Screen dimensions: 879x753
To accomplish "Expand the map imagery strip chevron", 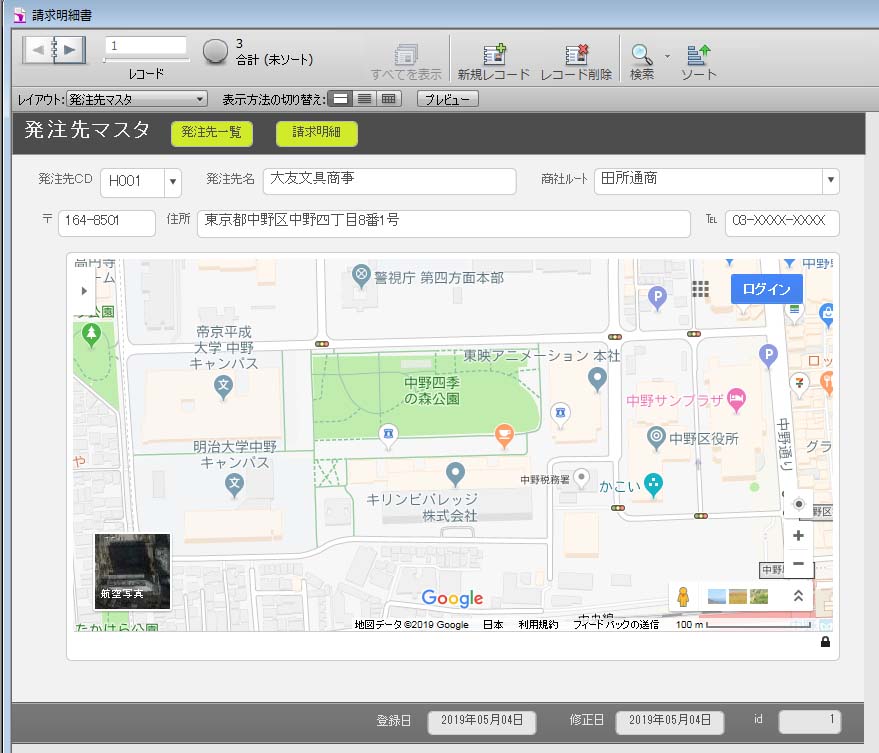I will point(798,596).
